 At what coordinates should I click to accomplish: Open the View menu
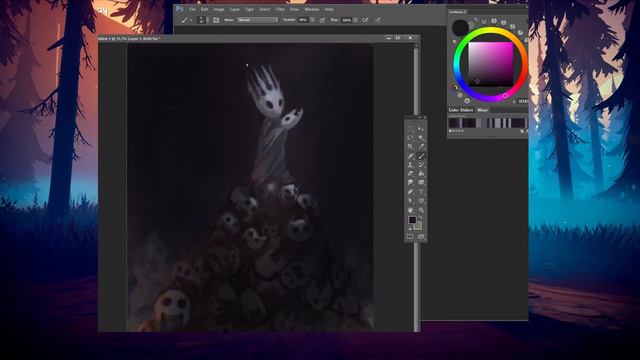pyautogui.click(x=294, y=9)
